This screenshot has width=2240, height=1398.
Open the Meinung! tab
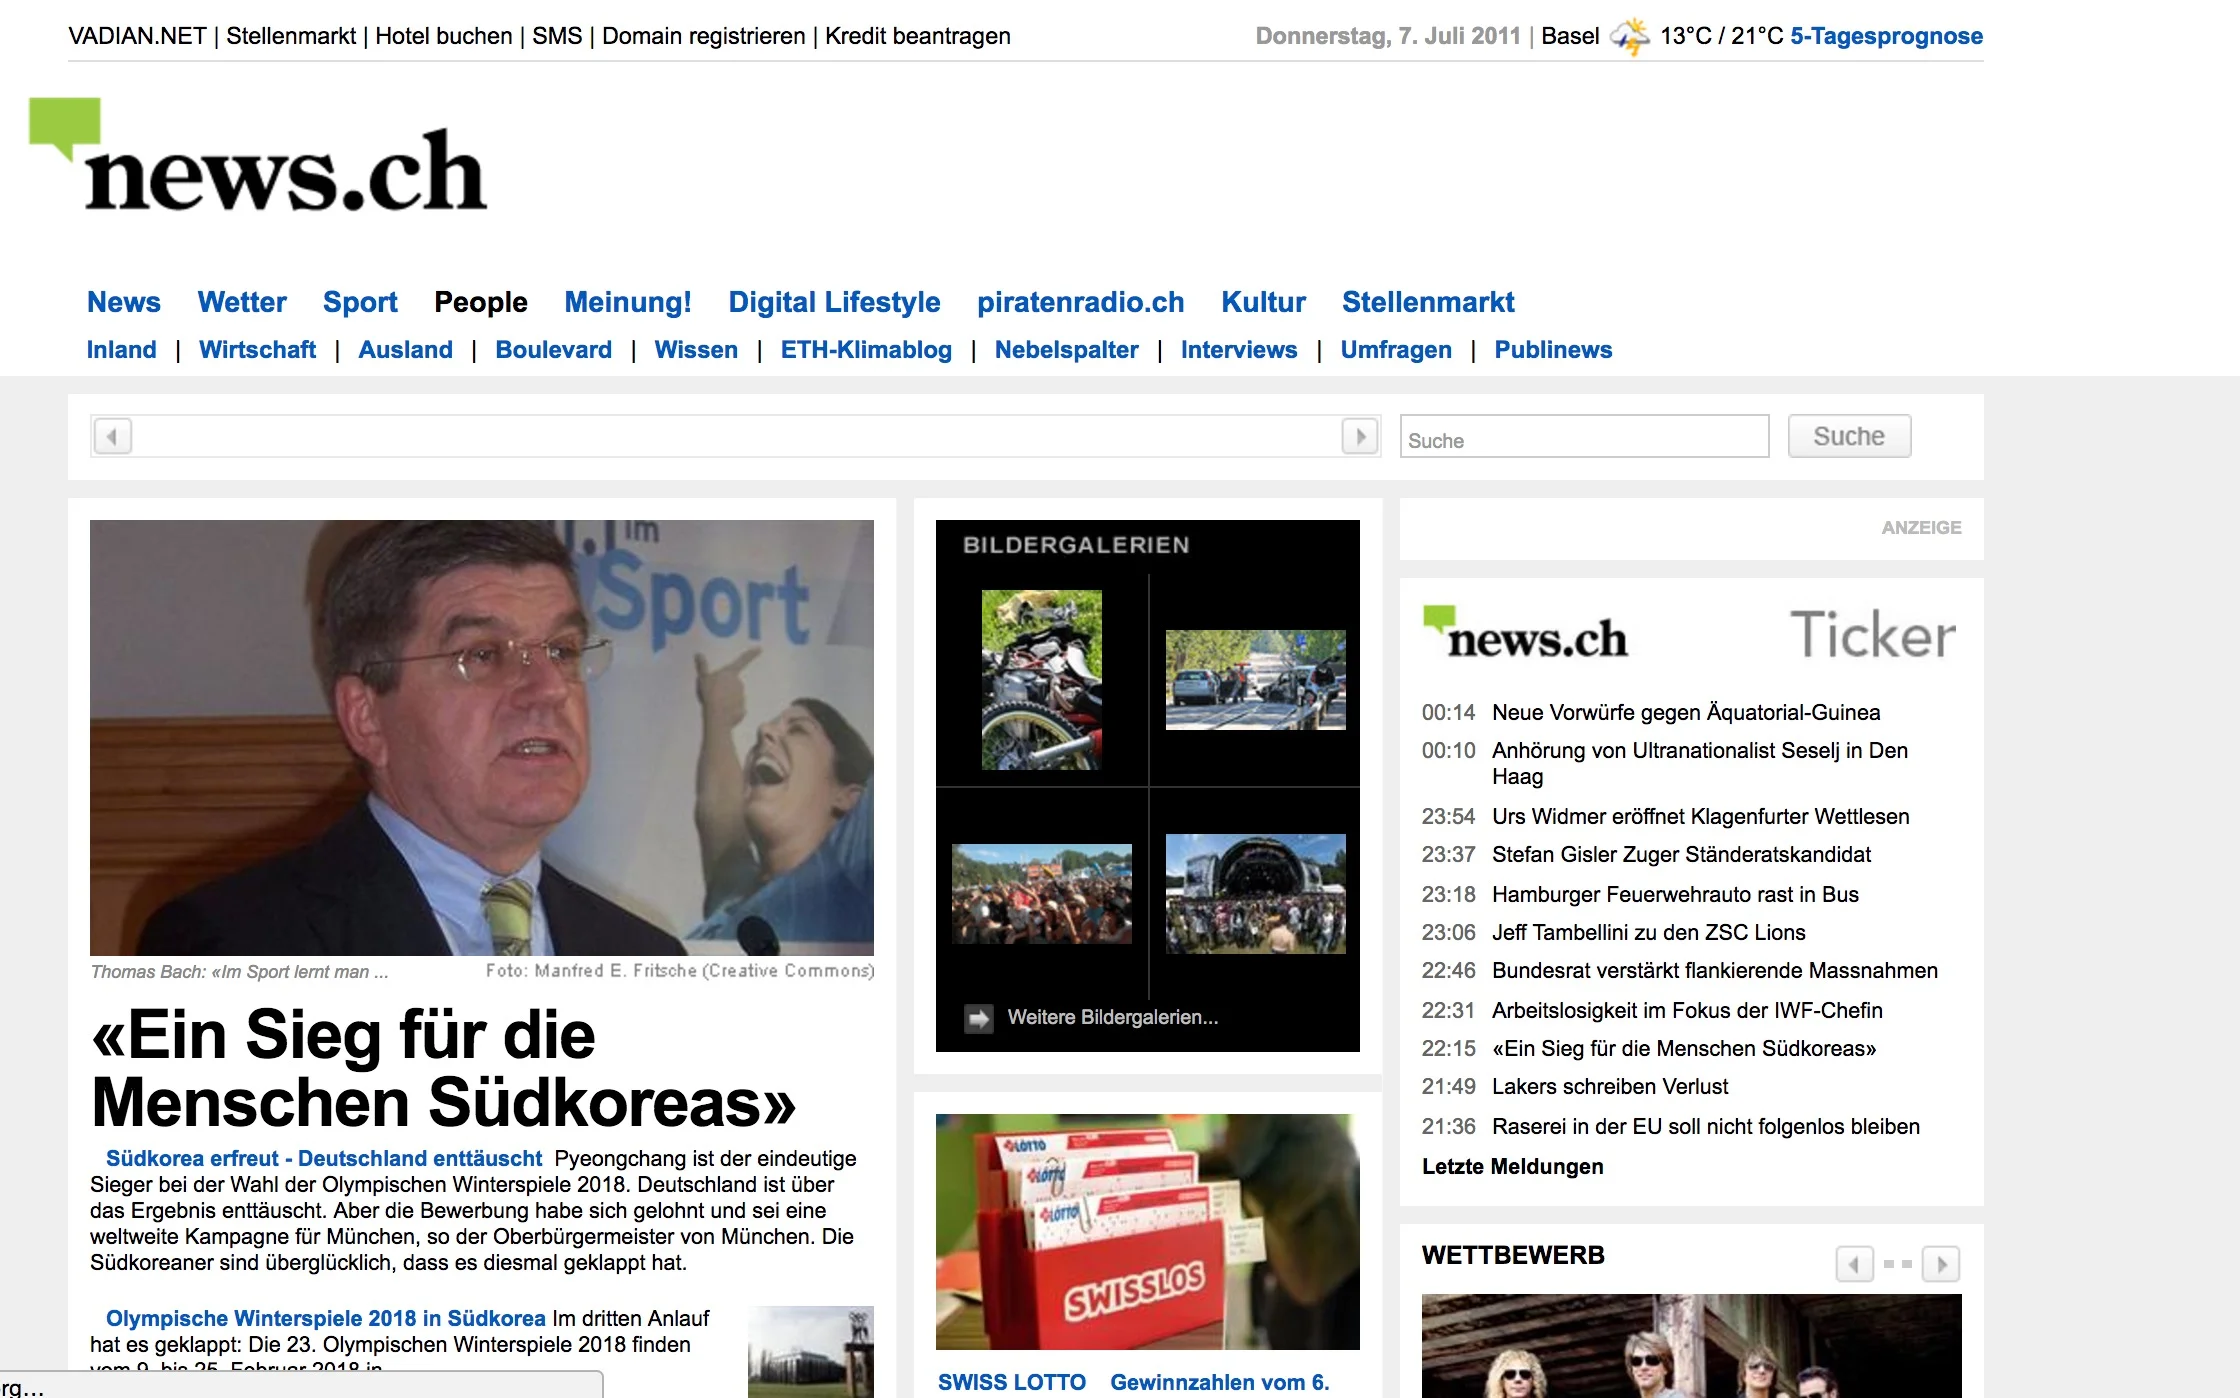pyautogui.click(x=628, y=302)
